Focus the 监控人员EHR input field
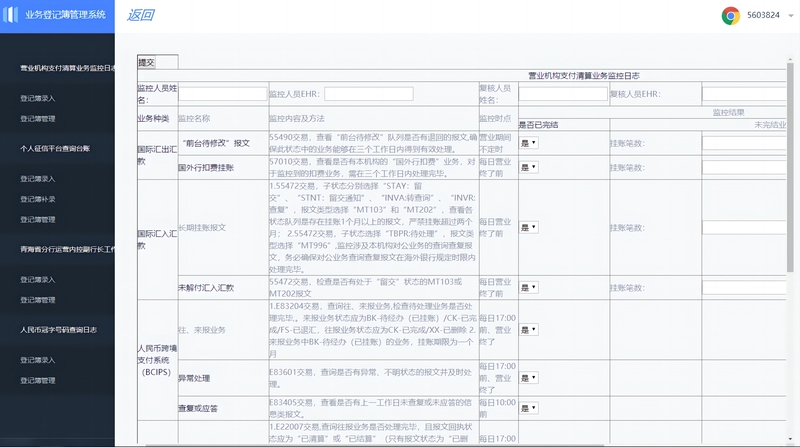Viewport: 800px width, 447px height. pos(368,94)
